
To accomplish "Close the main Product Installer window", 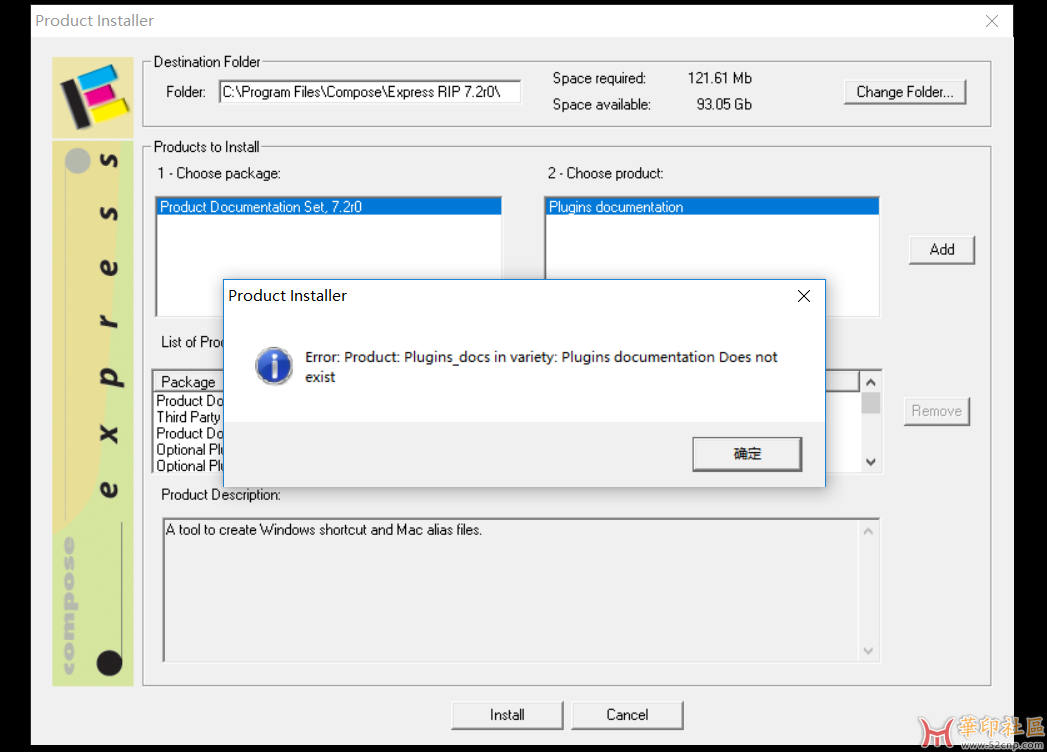I will [x=991, y=21].
